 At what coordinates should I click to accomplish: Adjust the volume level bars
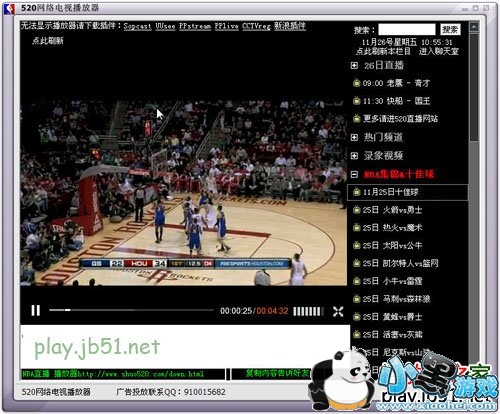tap(308, 311)
